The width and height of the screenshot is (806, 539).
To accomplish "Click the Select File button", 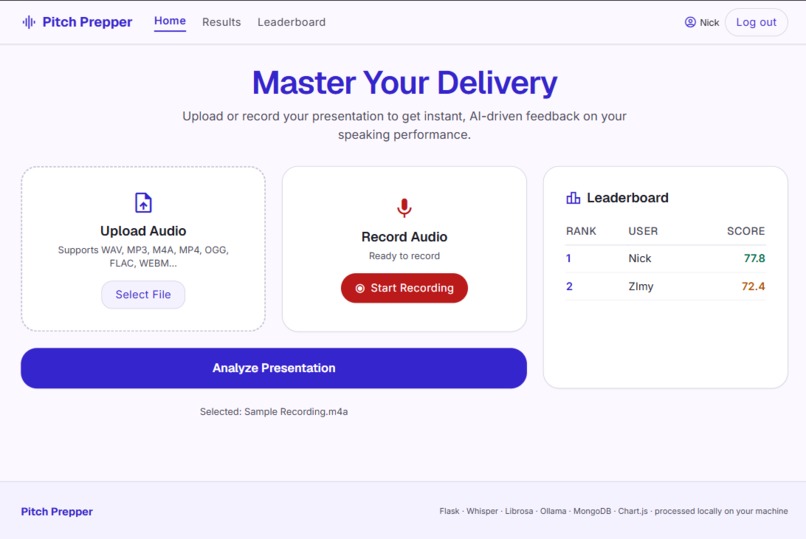I will (x=143, y=294).
